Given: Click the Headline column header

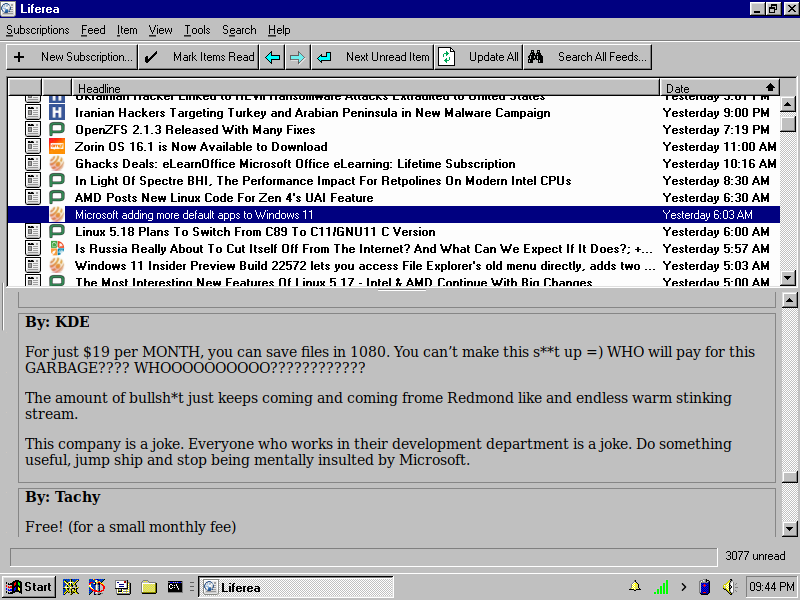Looking at the screenshot, I should 366,88.
